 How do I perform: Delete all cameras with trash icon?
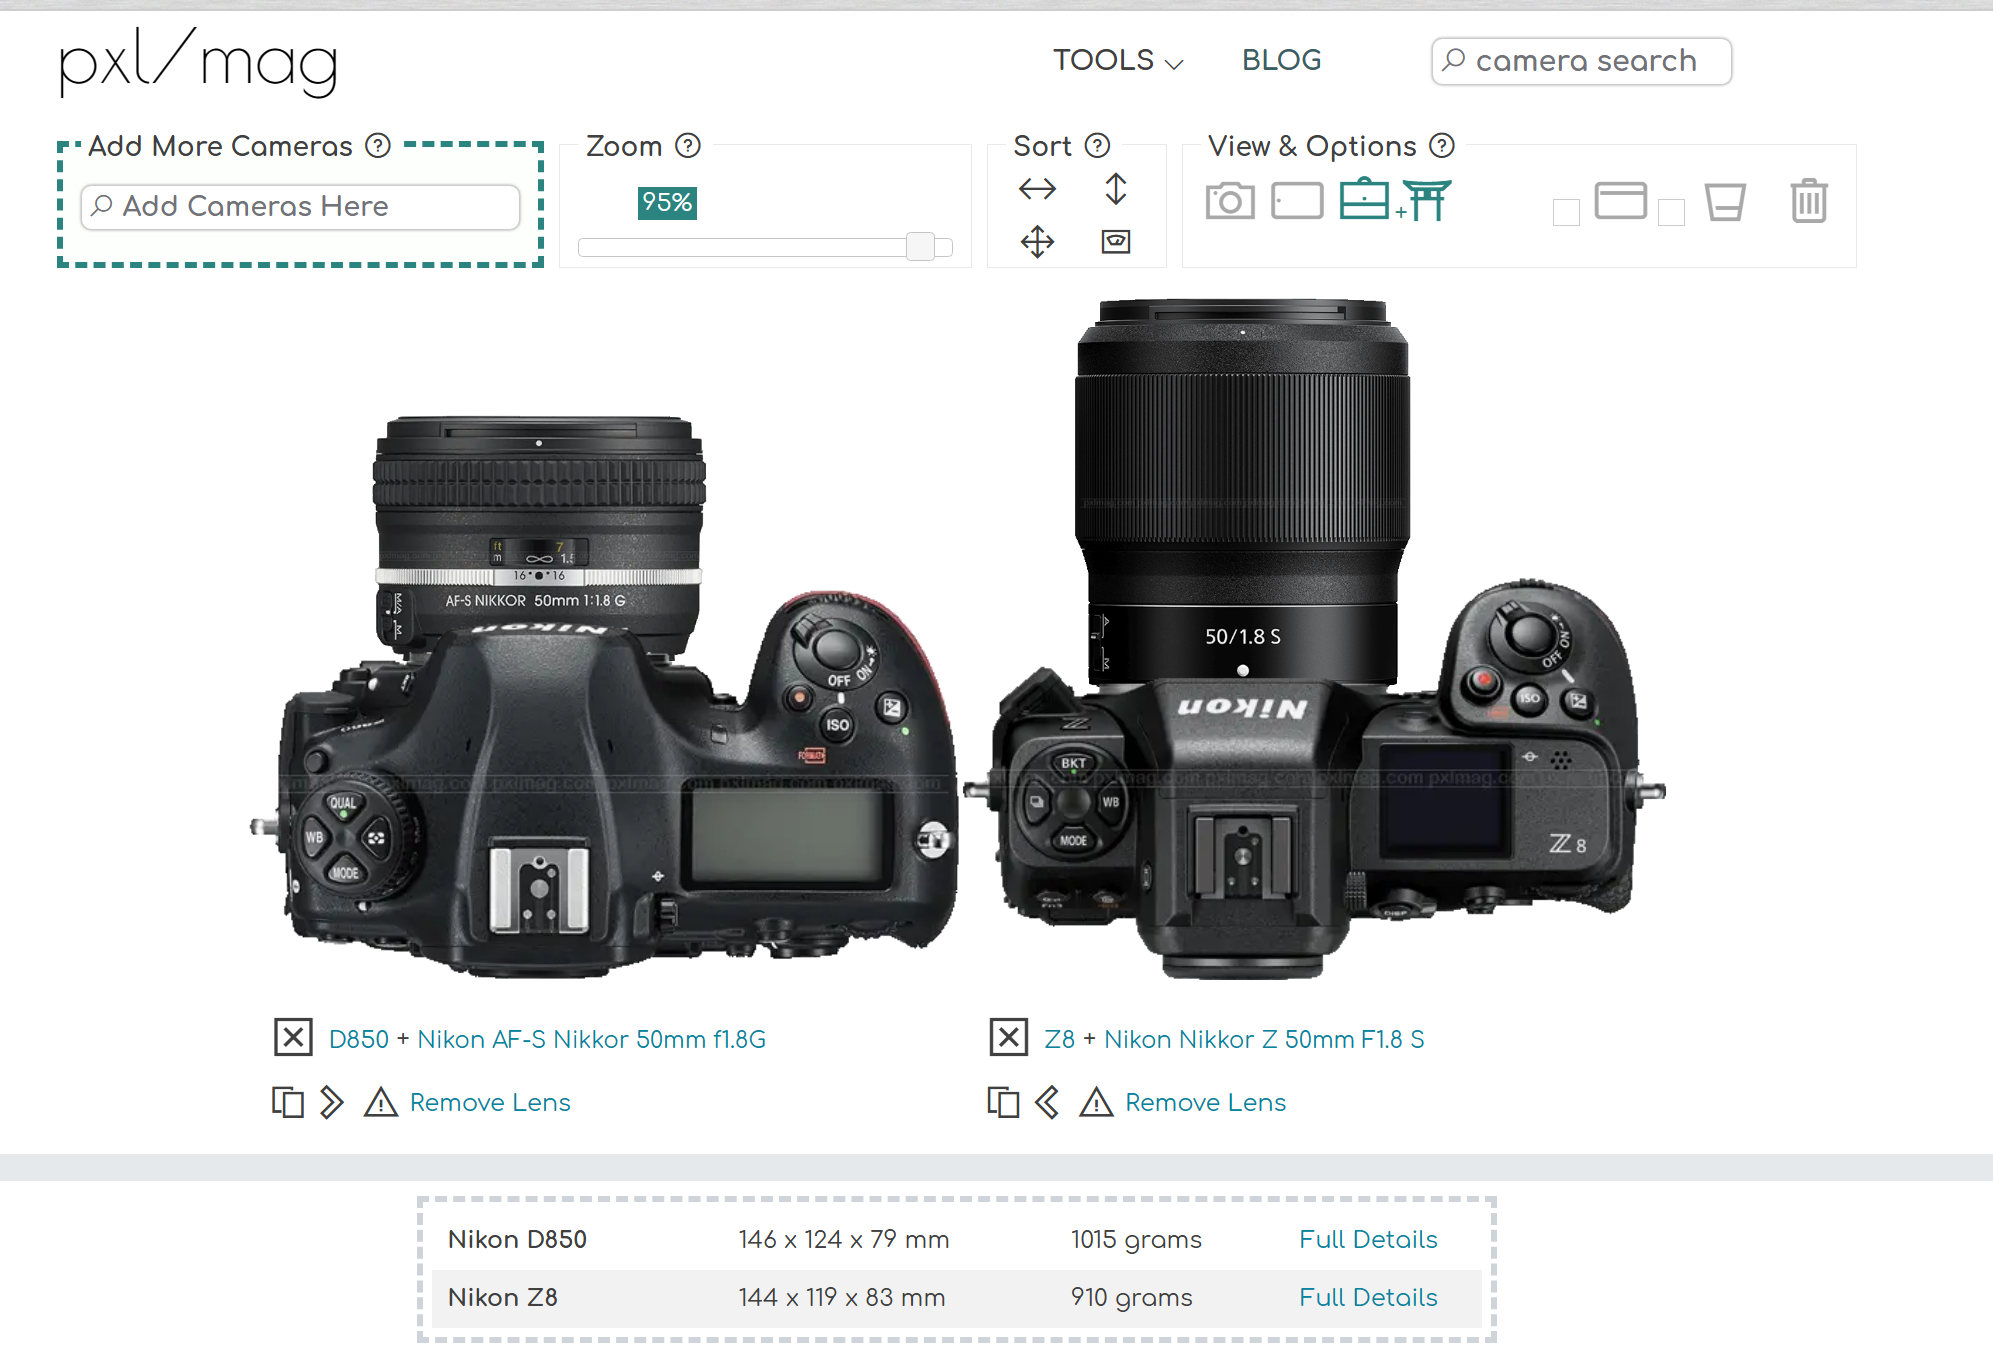1809,200
